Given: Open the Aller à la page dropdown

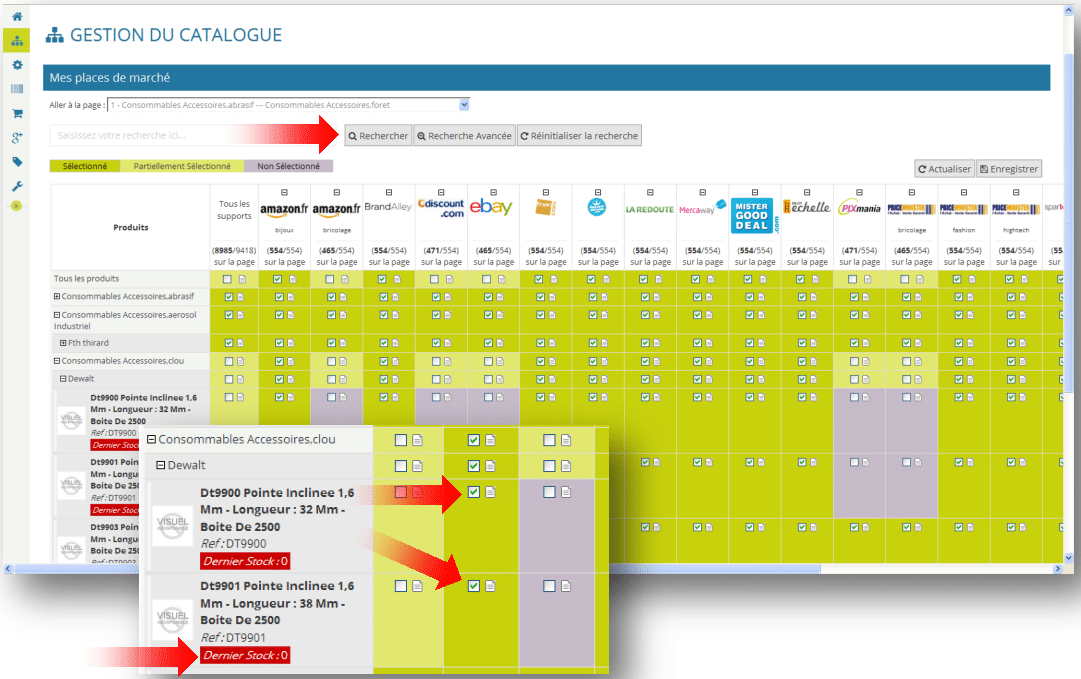Looking at the screenshot, I should click(x=288, y=105).
